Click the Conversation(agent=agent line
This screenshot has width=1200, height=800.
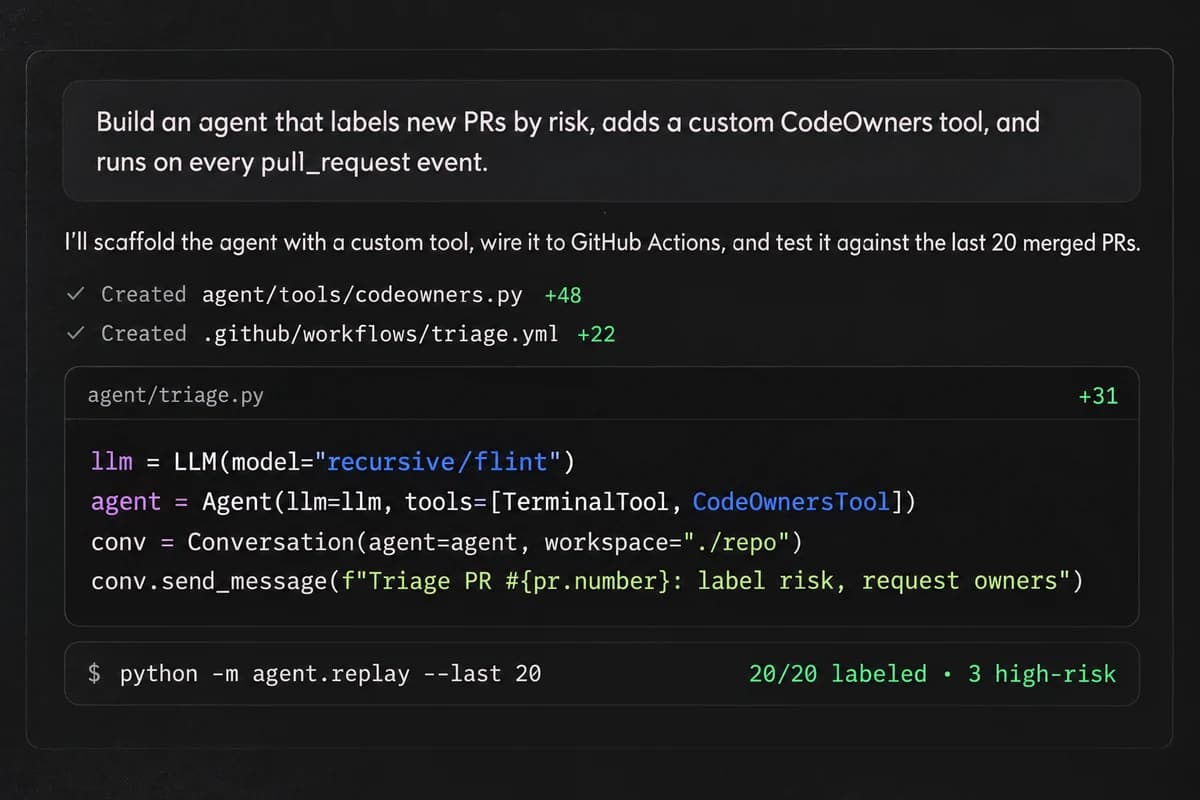446,541
